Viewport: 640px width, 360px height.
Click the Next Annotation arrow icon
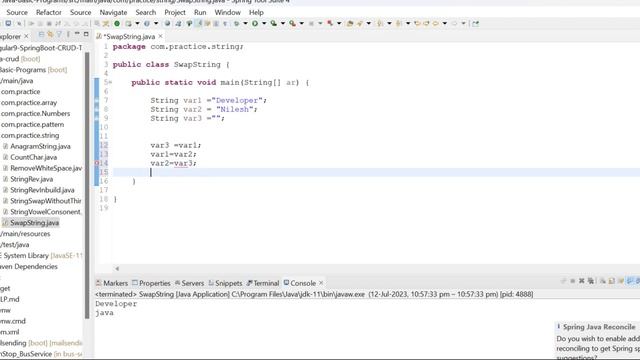pos(380,23)
